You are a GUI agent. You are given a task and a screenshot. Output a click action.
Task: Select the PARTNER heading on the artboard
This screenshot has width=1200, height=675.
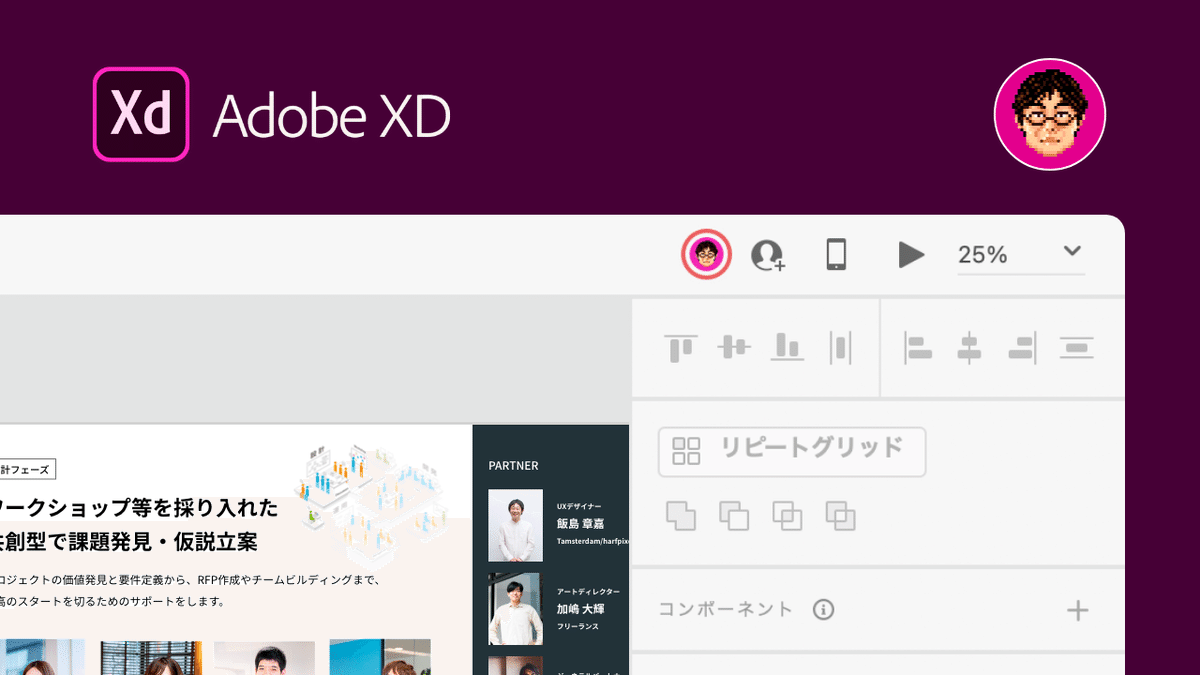[x=514, y=466]
